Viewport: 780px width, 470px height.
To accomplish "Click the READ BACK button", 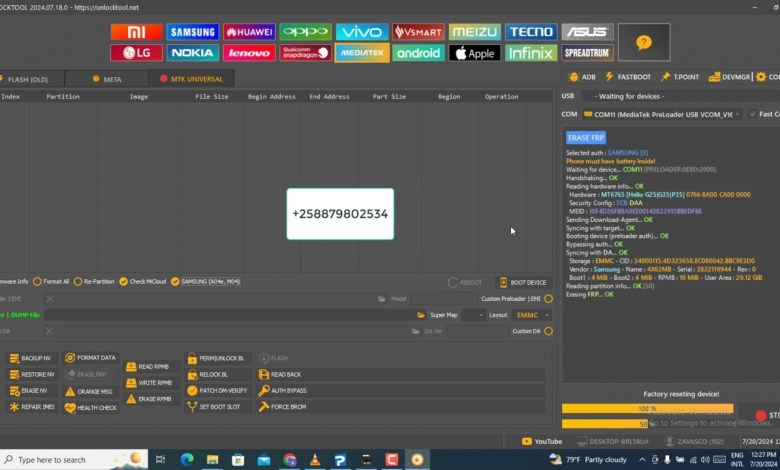I will click(x=400, y=375).
